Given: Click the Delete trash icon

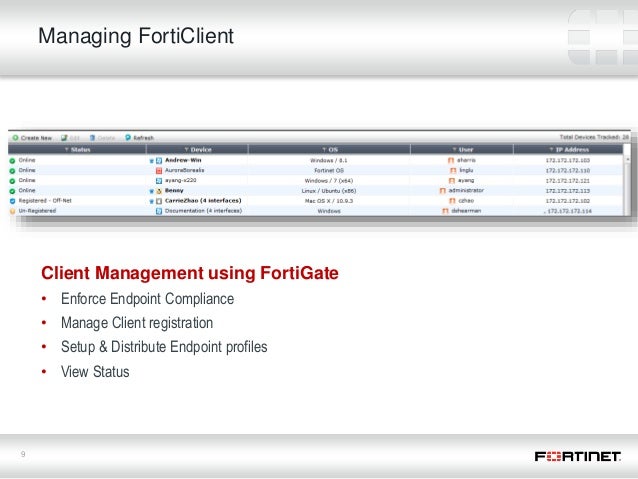Looking at the screenshot, I should [x=92, y=138].
